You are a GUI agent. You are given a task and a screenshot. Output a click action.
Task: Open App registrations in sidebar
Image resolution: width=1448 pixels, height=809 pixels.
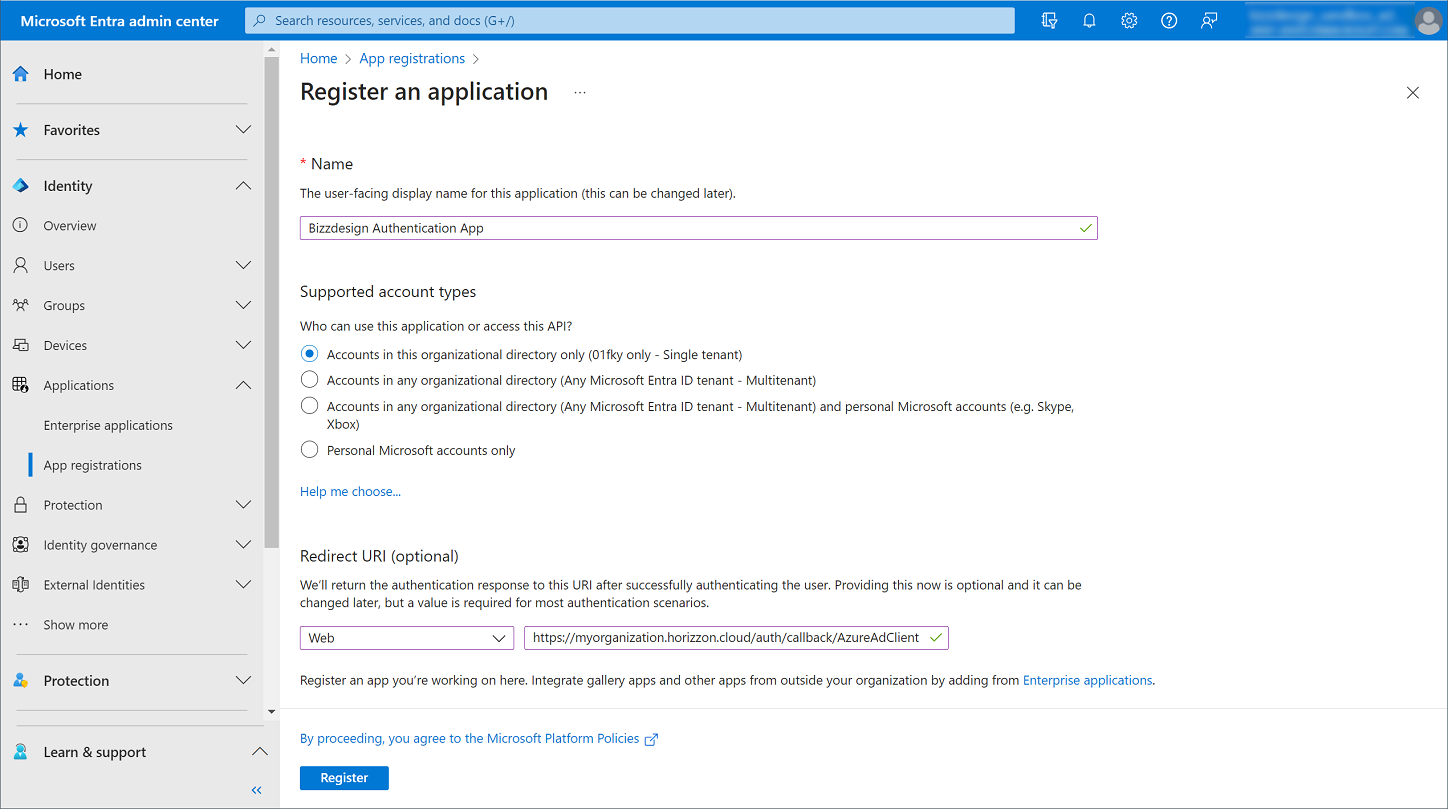93,466
